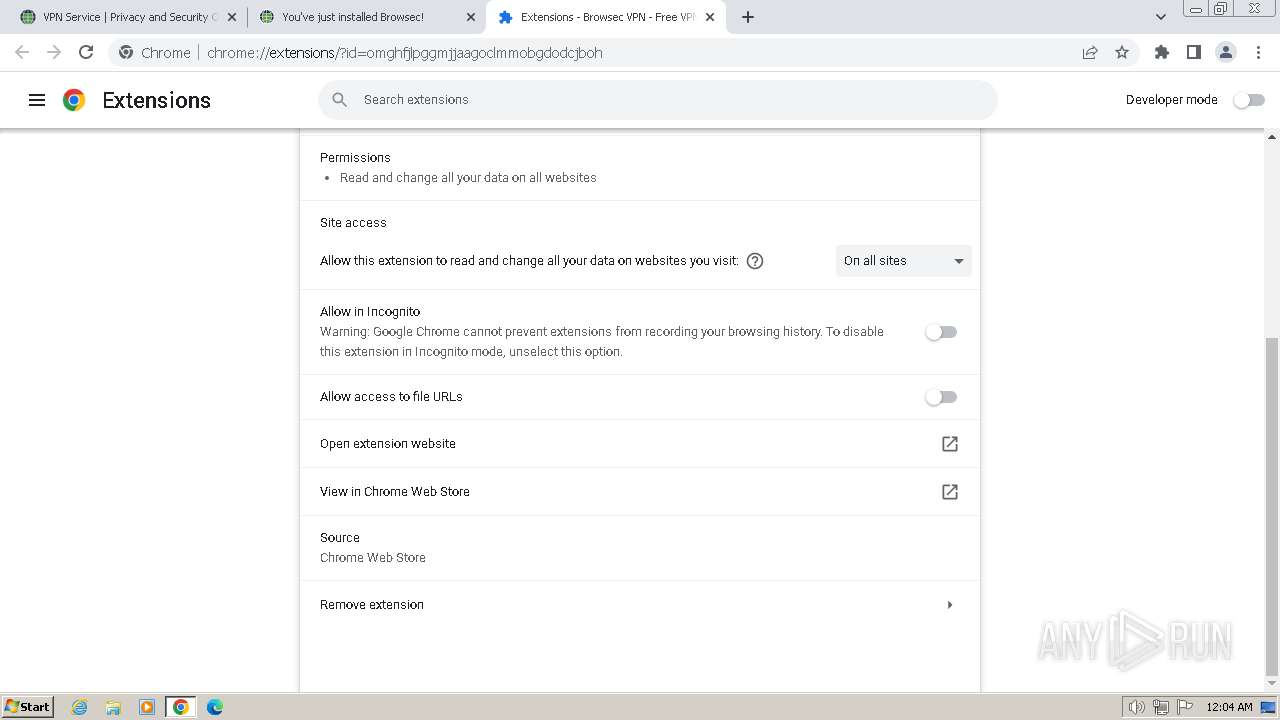Open a new tab with the plus button
The width and height of the screenshot is (1280, 720).
pos(748,17)
